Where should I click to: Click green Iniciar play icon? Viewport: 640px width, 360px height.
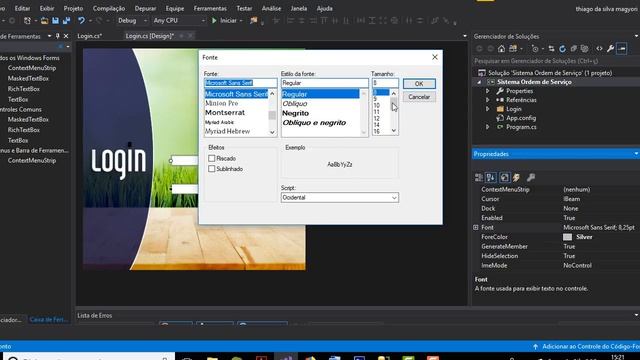point(214,20)
